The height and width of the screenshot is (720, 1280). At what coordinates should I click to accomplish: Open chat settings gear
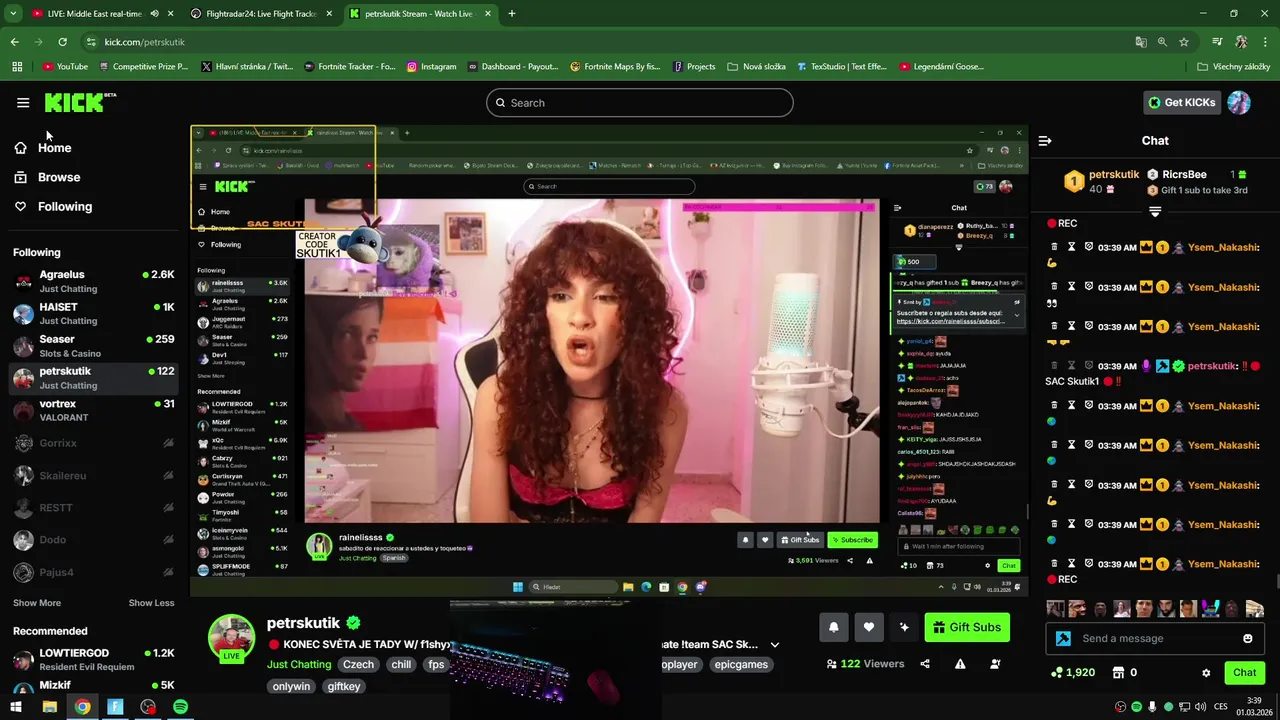1206,673
